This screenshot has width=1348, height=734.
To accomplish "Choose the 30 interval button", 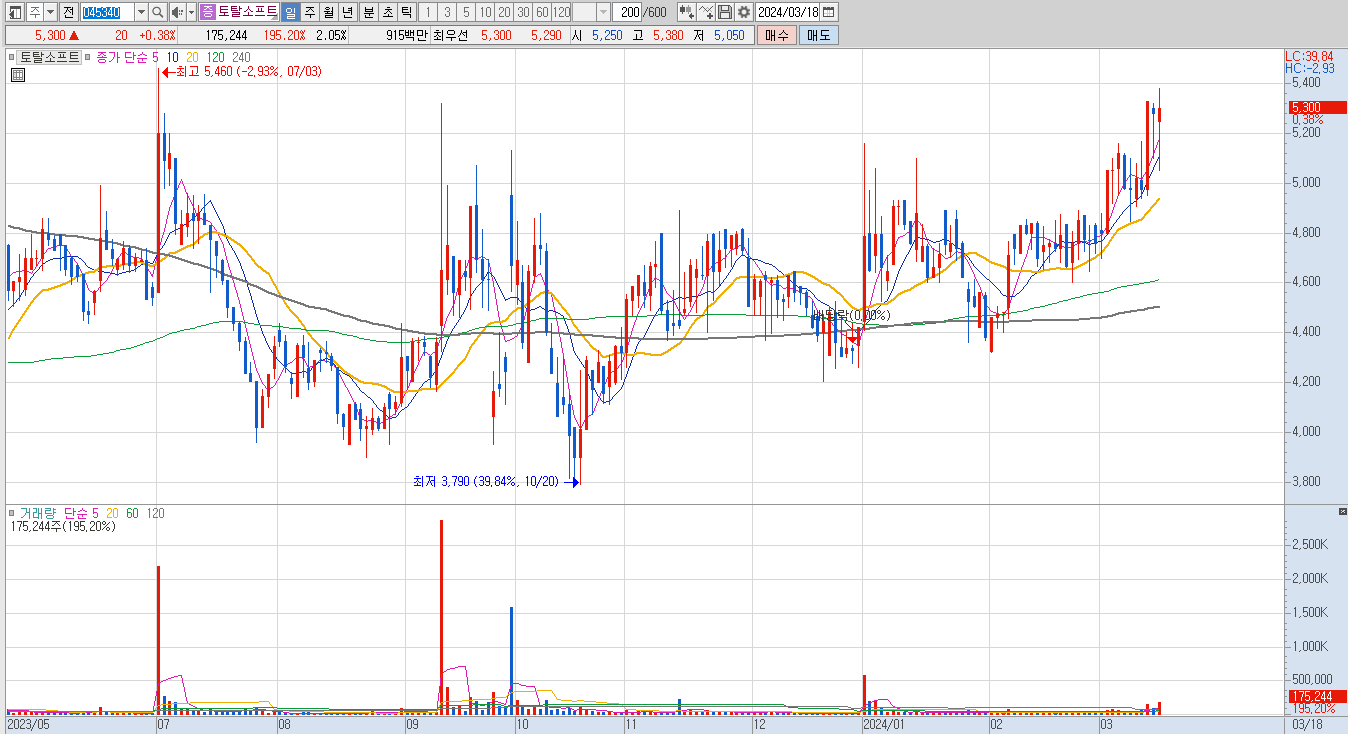I will point(523,12).
